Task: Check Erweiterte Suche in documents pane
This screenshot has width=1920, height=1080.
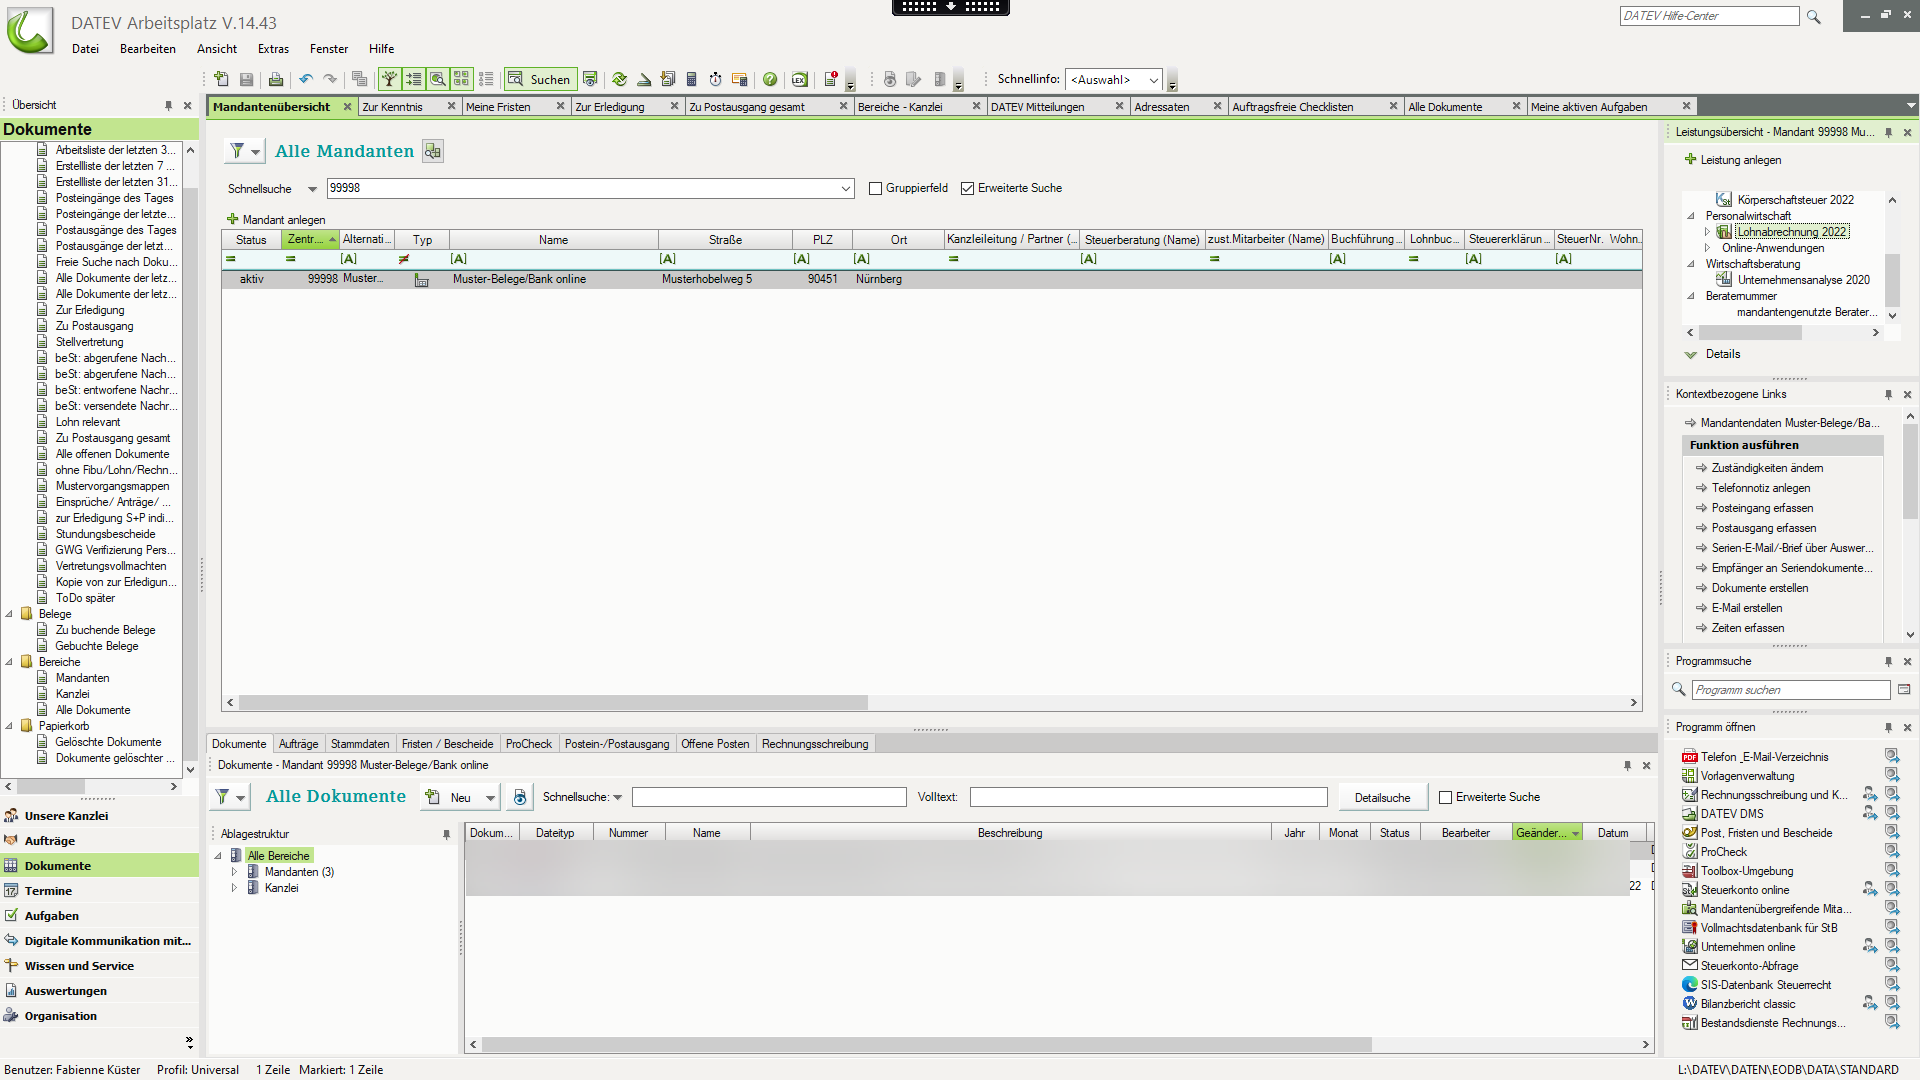Action: pyautogui.click(x=1445, y=797)
